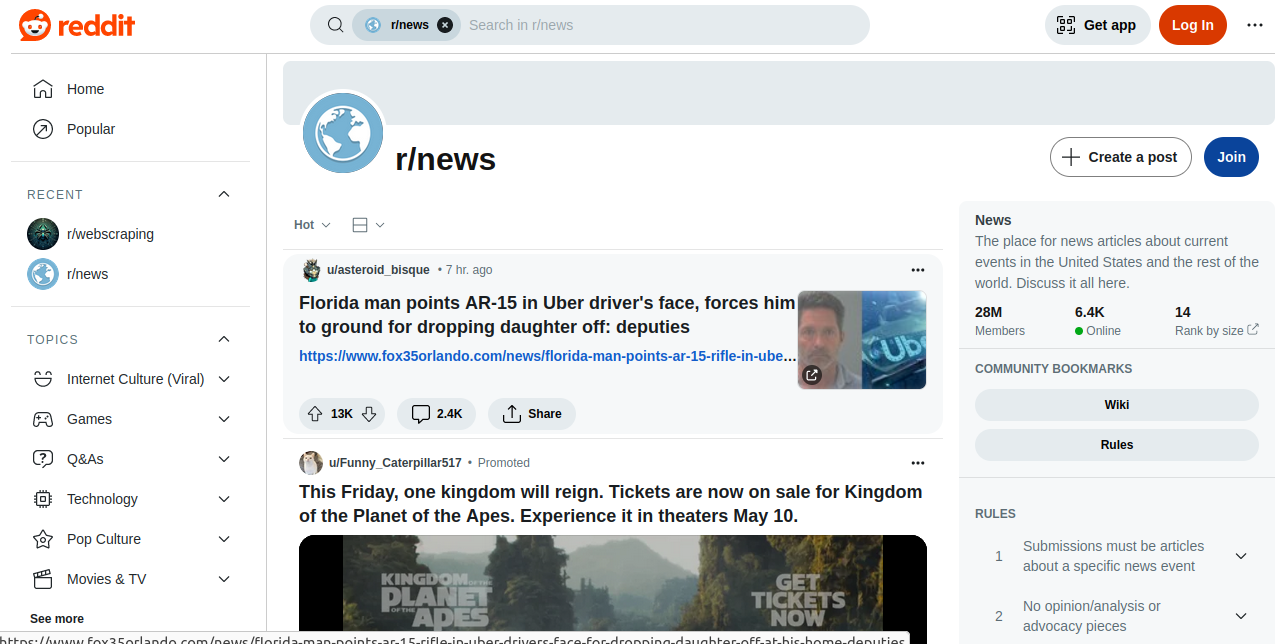Click the Get app QR code icon

(1067, 25)
